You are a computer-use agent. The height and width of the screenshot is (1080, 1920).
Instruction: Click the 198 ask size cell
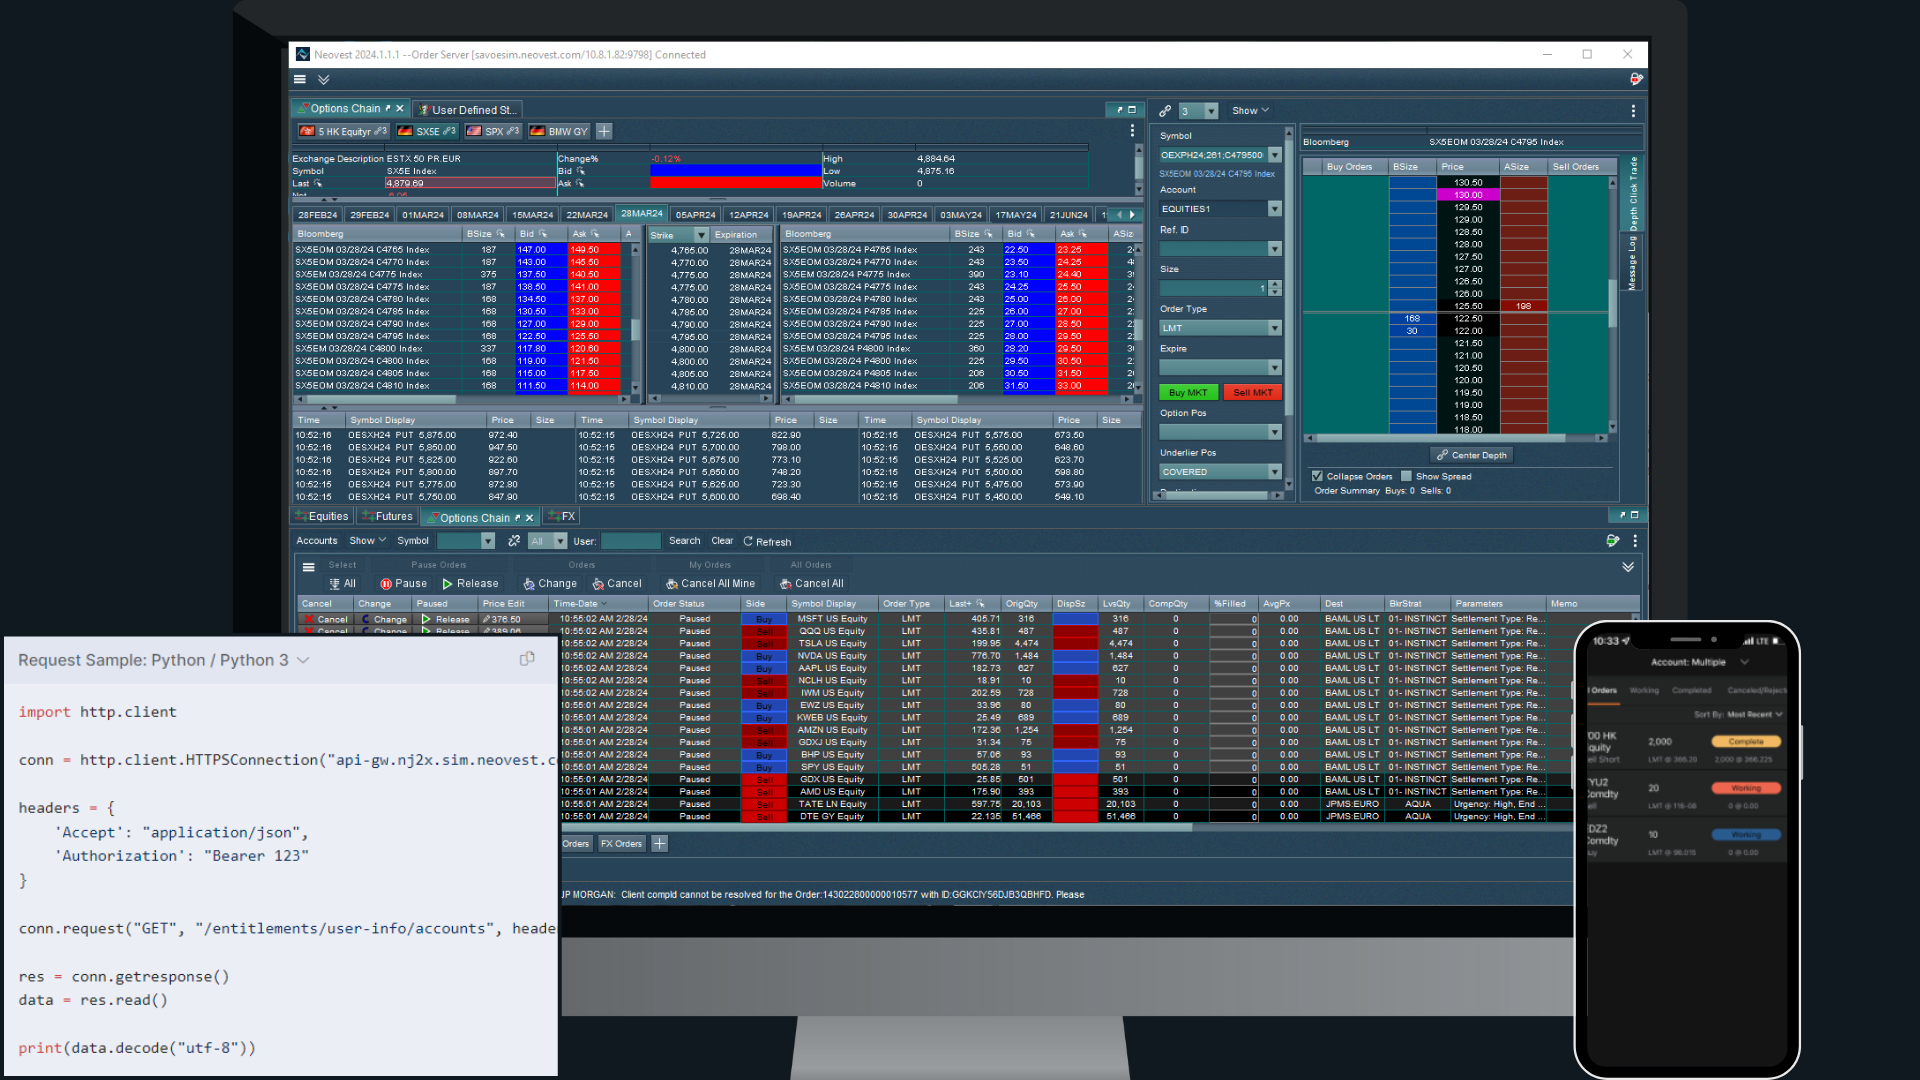point(1523,306)
